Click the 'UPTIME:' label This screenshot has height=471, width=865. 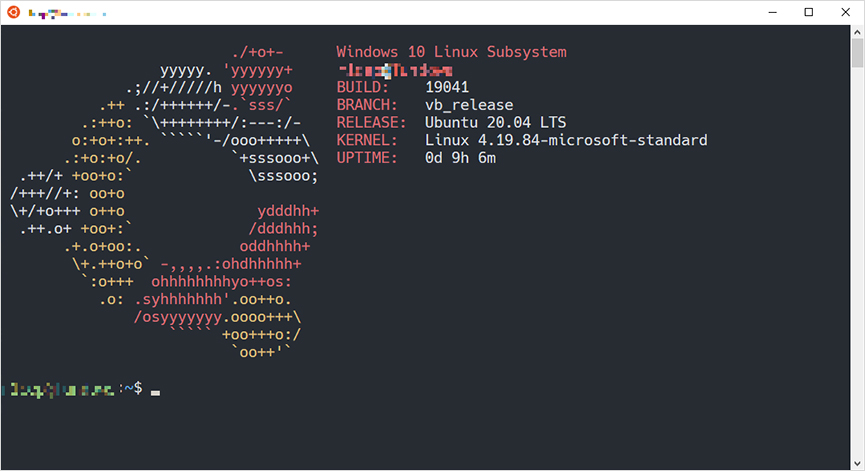[367, 158]
